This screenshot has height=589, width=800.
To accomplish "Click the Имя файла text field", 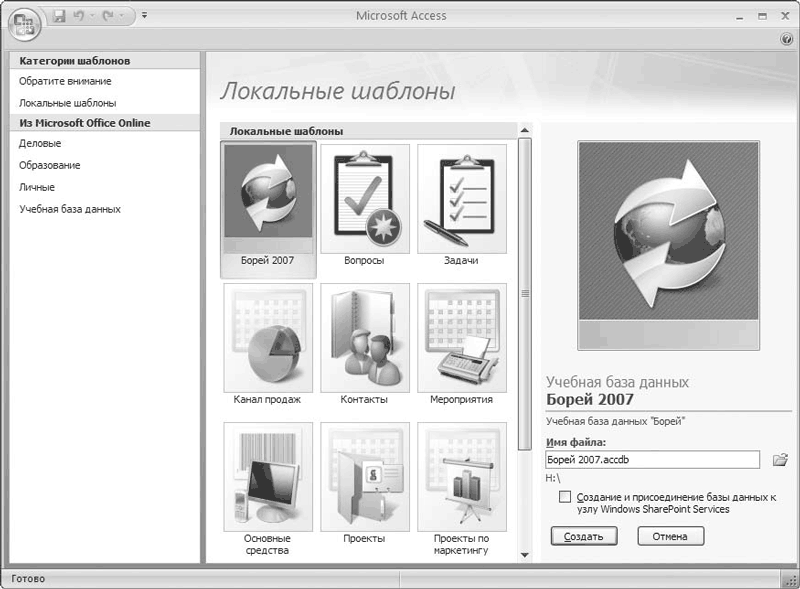I will click(x=654, y=460).
